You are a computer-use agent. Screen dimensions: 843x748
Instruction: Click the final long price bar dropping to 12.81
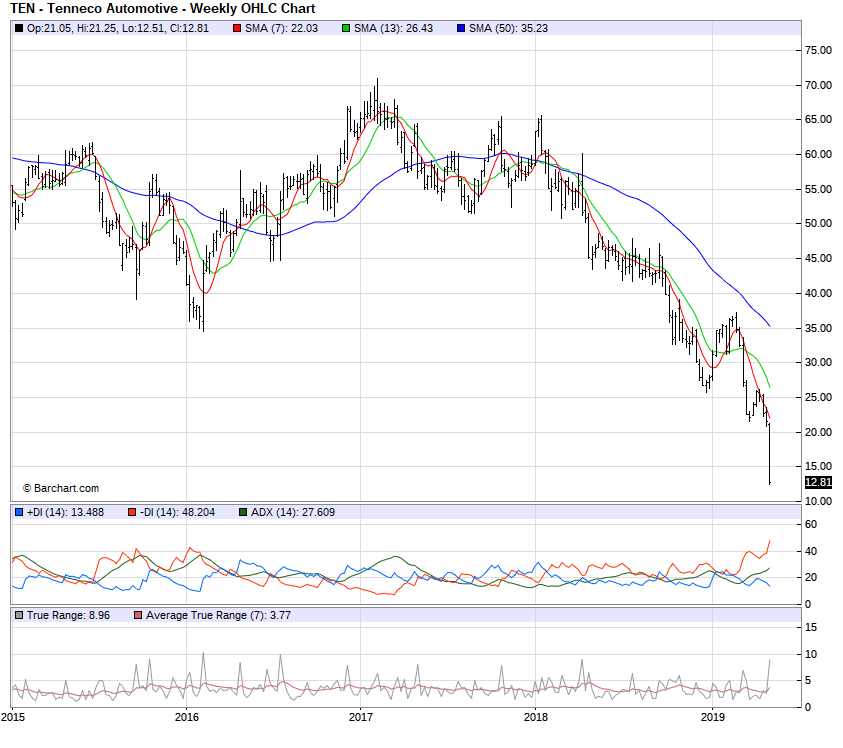[x=770, y=454]
